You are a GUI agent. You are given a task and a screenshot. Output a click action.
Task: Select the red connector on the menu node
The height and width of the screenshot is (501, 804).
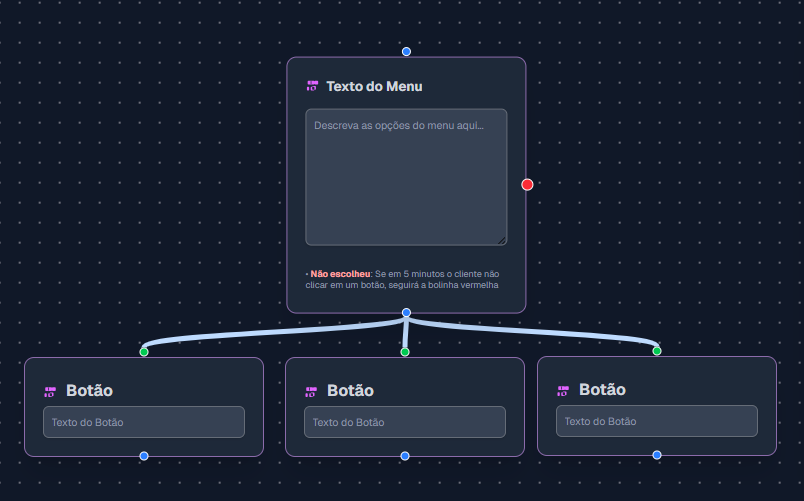pyautogui.click(x=527, y=184)
